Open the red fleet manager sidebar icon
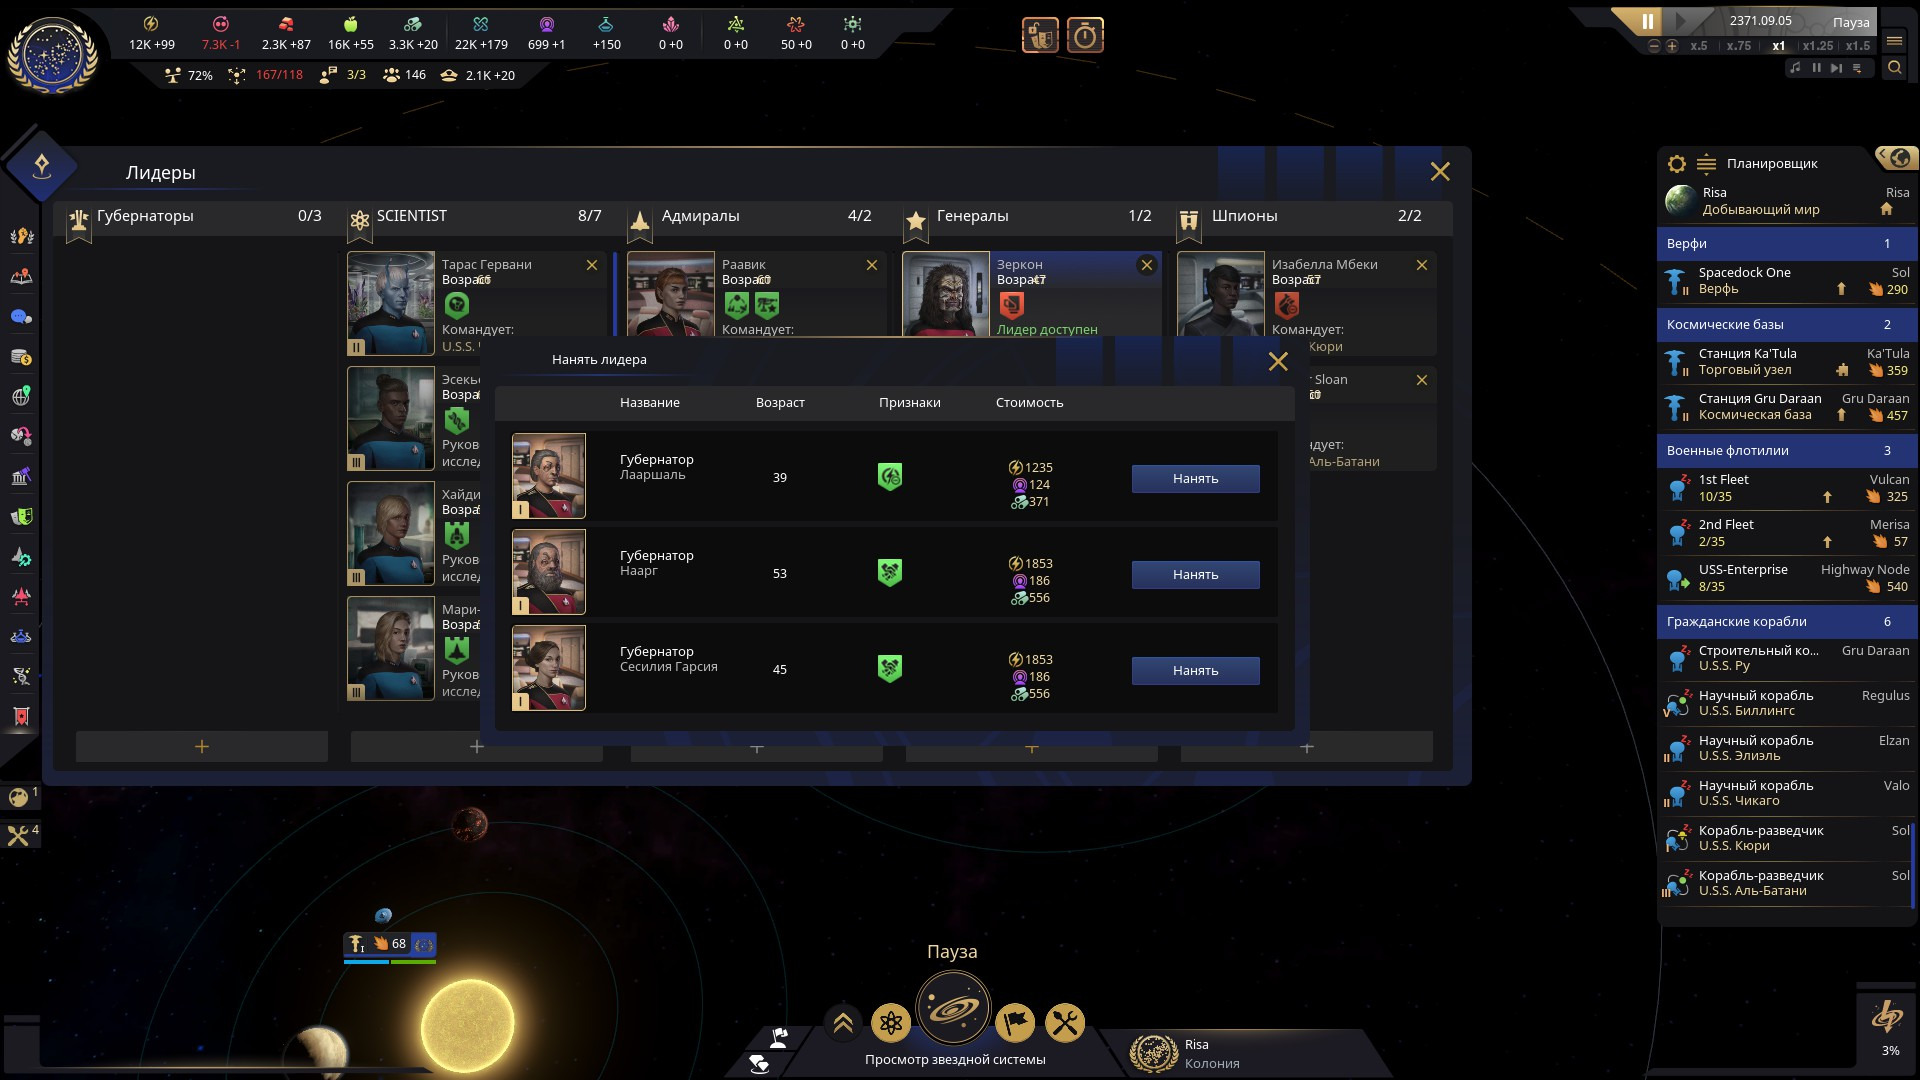1920x1080 pixels. [x=21, y=597]
